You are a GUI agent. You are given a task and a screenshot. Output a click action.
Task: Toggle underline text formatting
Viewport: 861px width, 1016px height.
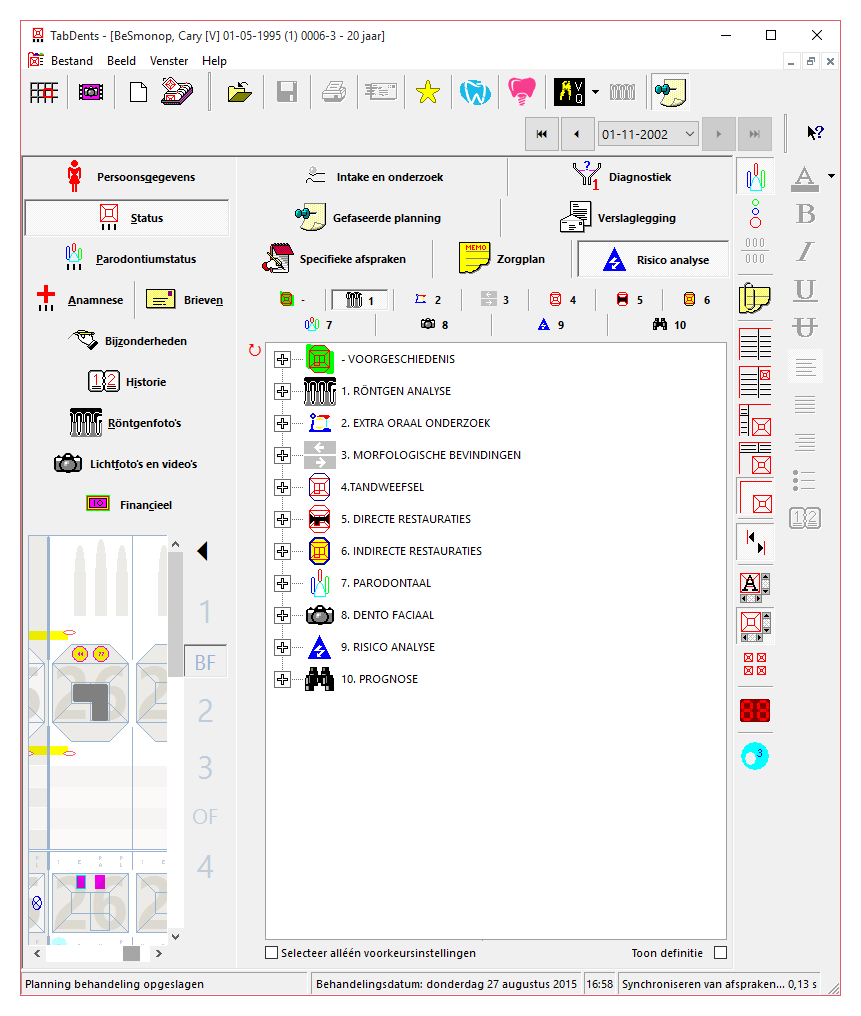coord(805,290)
